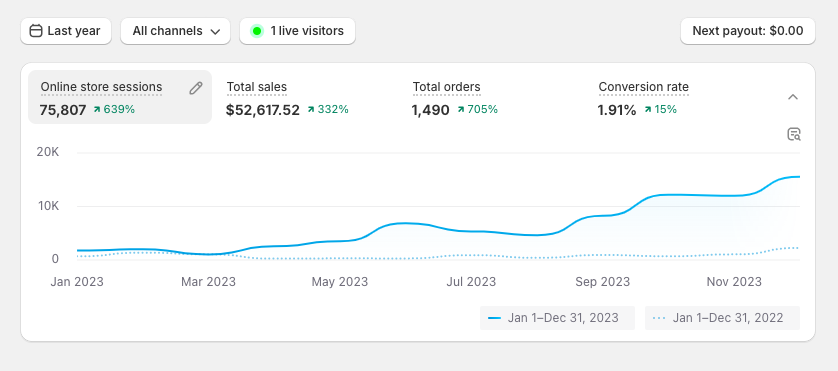Collapse the metrics card with chevron
The width and height of the screenshot is (838, 371).
pyautogui.click(x=793, y=97)
